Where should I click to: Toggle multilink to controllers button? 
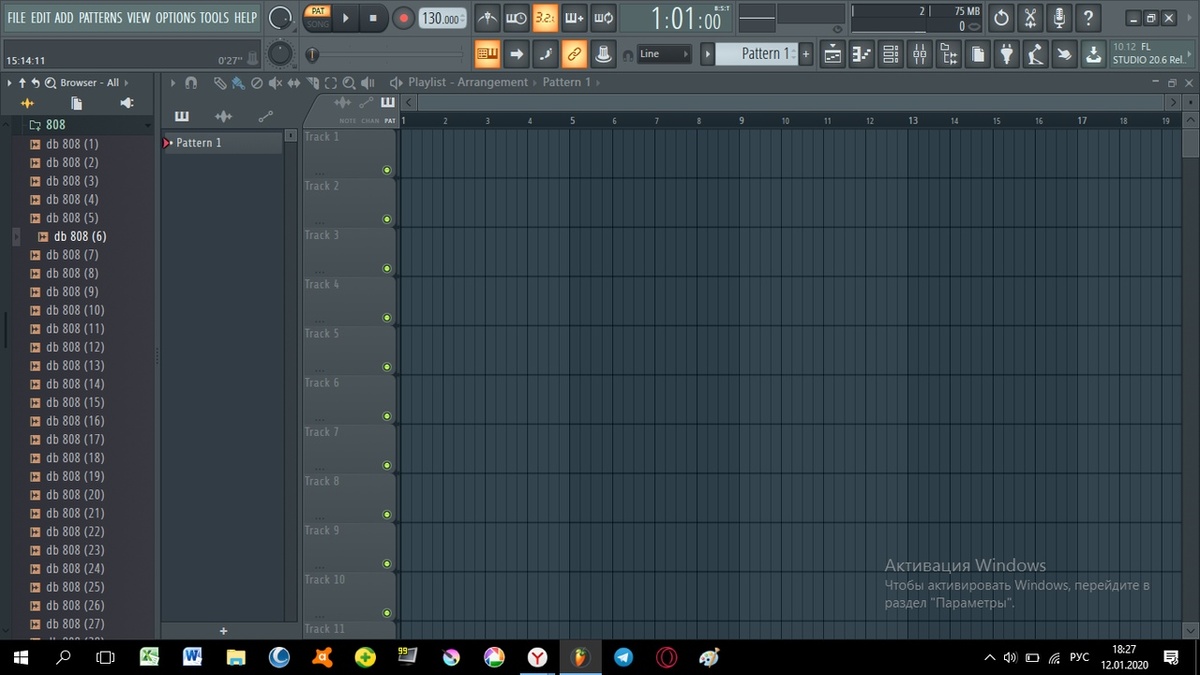[603, 54]
